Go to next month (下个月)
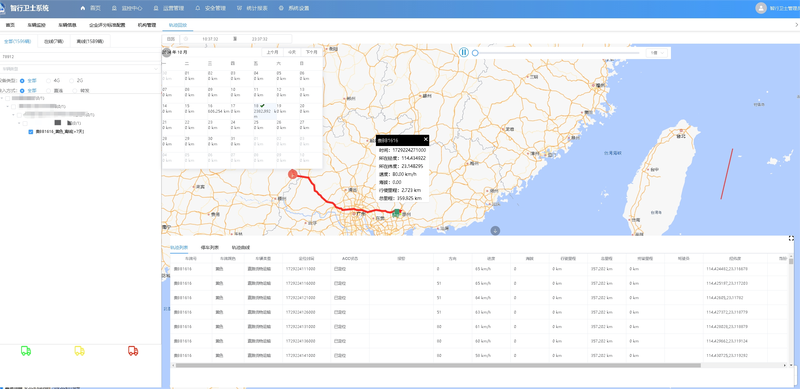Image resolution: width=800 pixels, height=389 pixels. click(x=311, y=52)
